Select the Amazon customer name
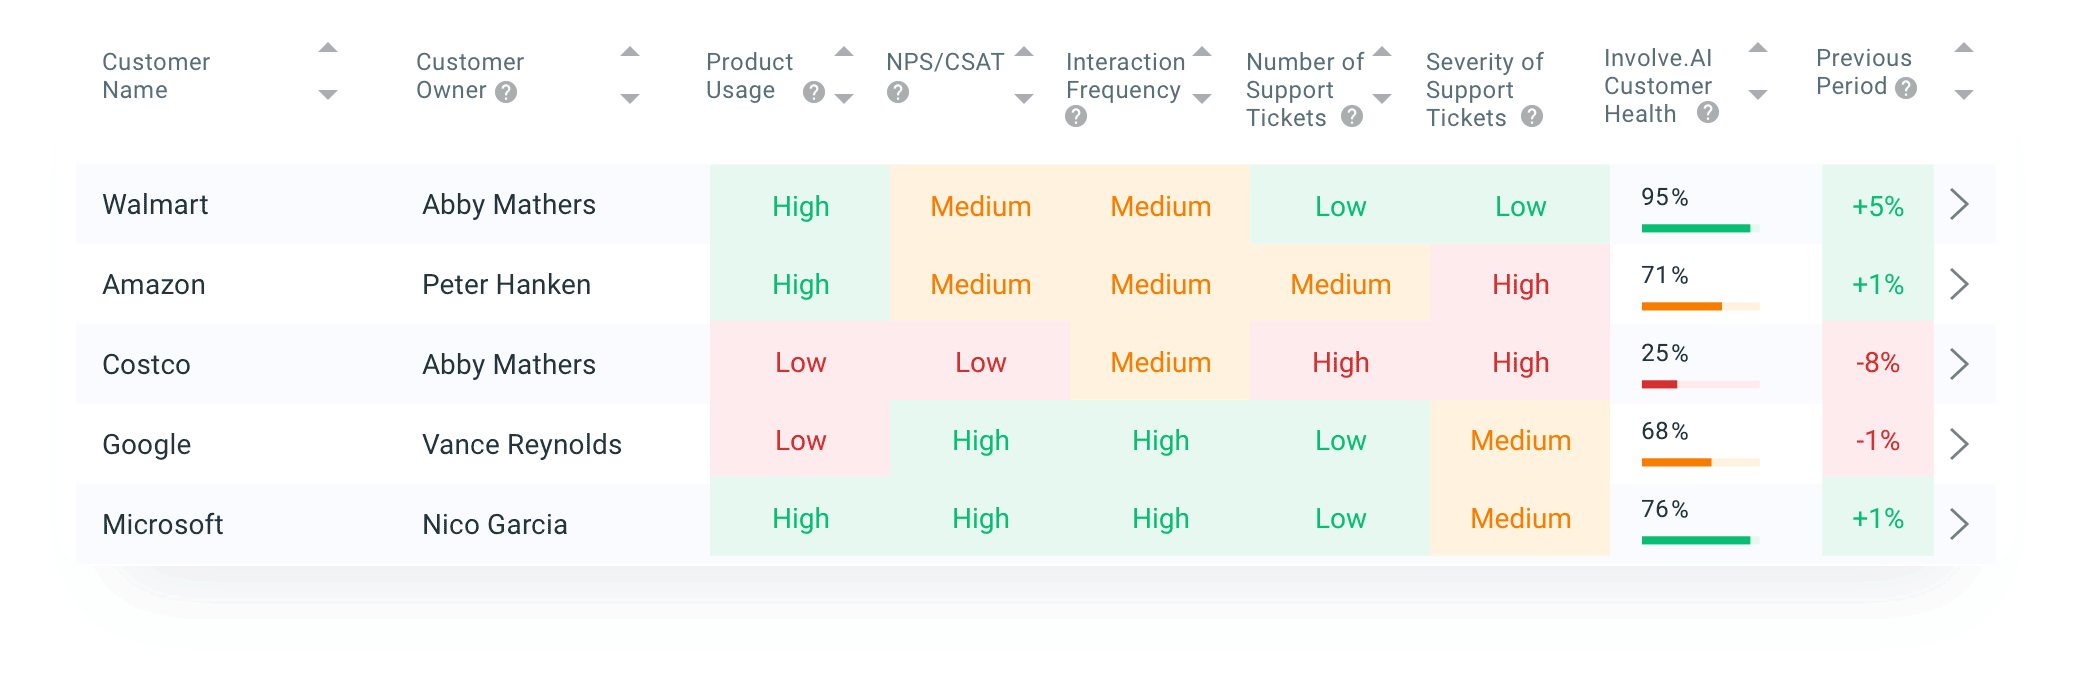This screenshot has height=698, width=2076. (x=154, y=285)
